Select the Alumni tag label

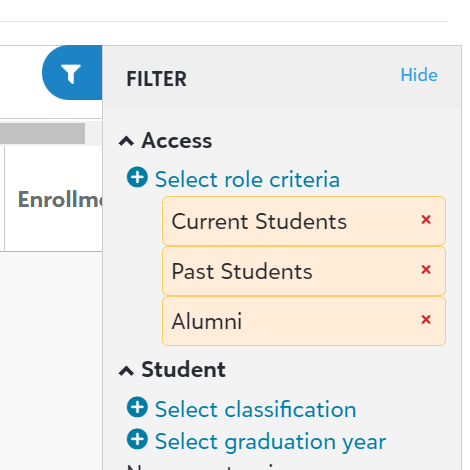pos(207,321)
